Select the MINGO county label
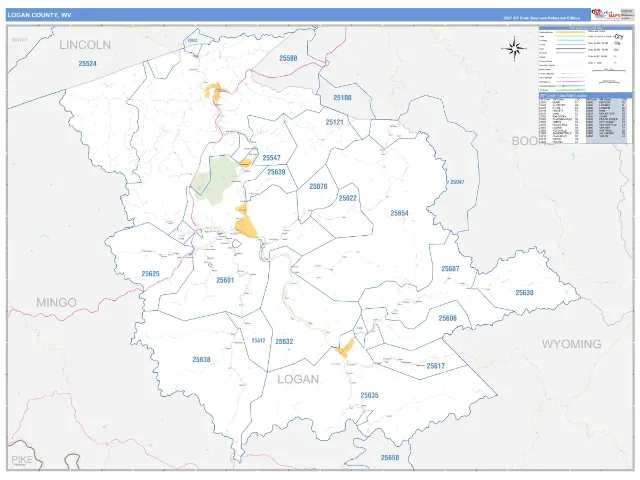The width and height of the screenshot is (640, 480). click(56, 302)
